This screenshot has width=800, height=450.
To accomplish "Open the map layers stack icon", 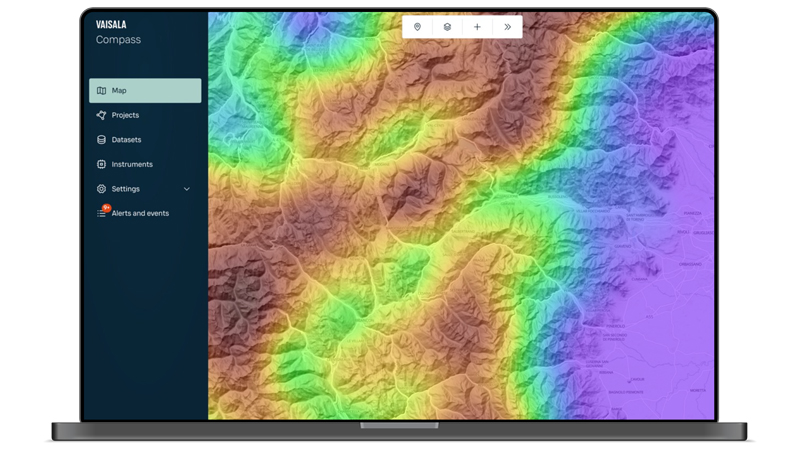I will coord(447,27).
